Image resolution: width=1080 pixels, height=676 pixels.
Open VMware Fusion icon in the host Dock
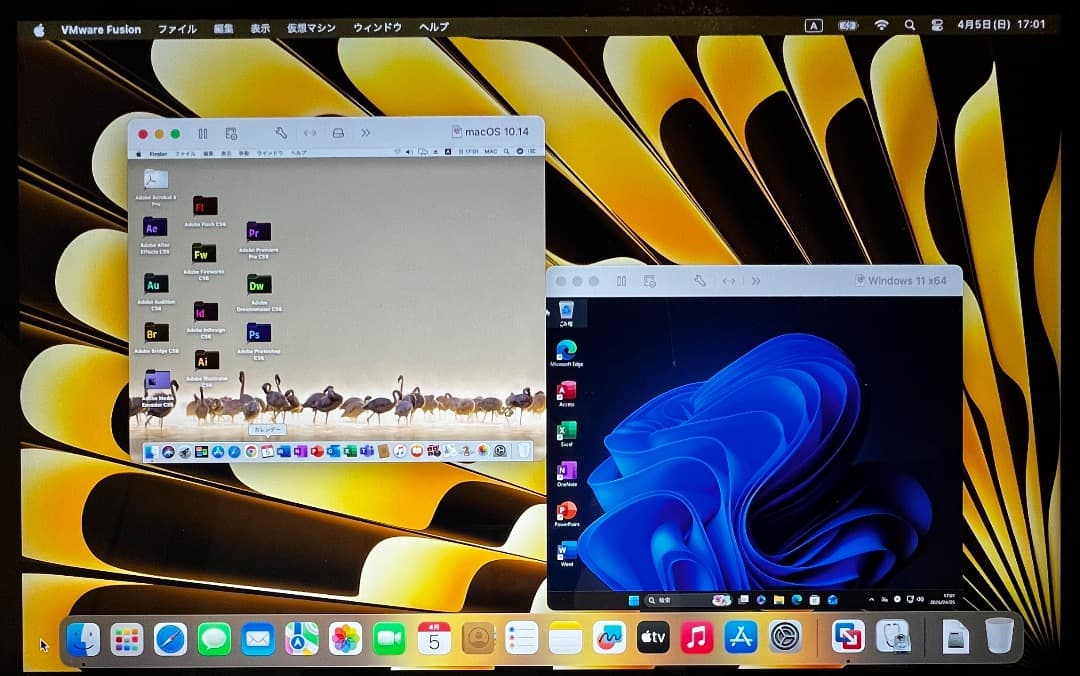coord(848,637)
